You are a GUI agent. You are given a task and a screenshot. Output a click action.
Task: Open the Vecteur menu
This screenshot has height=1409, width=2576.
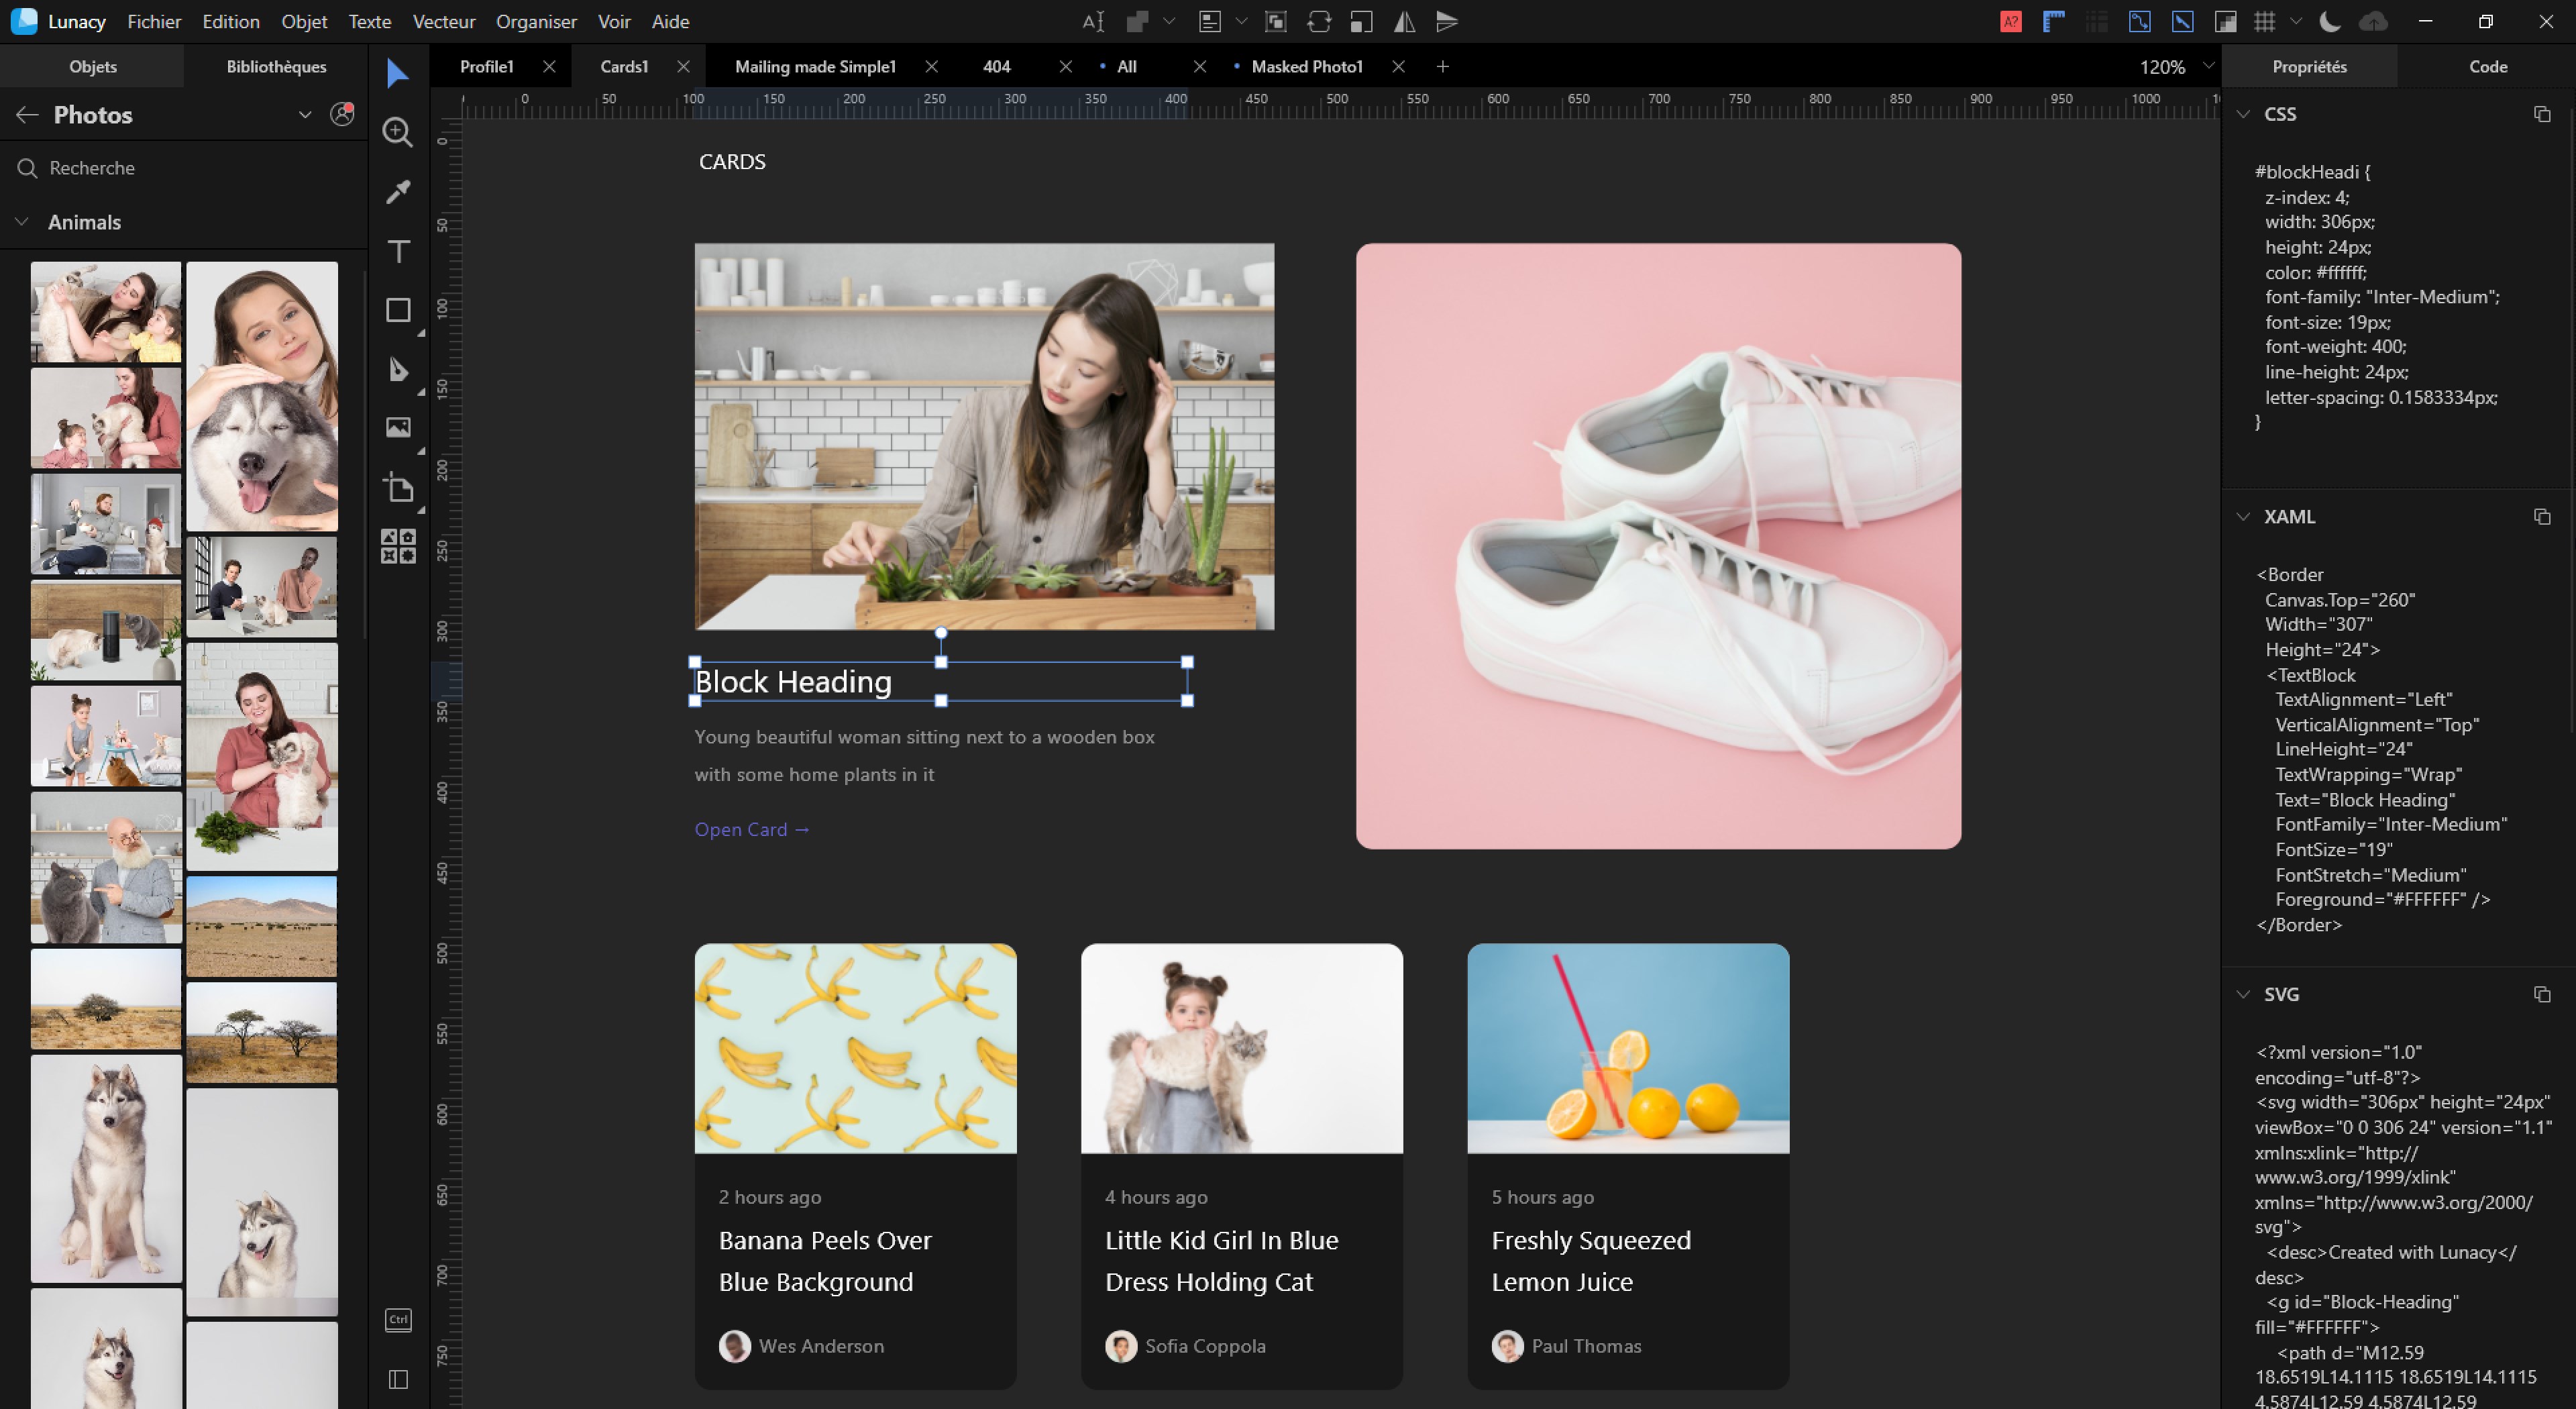[x=443, y=22]
